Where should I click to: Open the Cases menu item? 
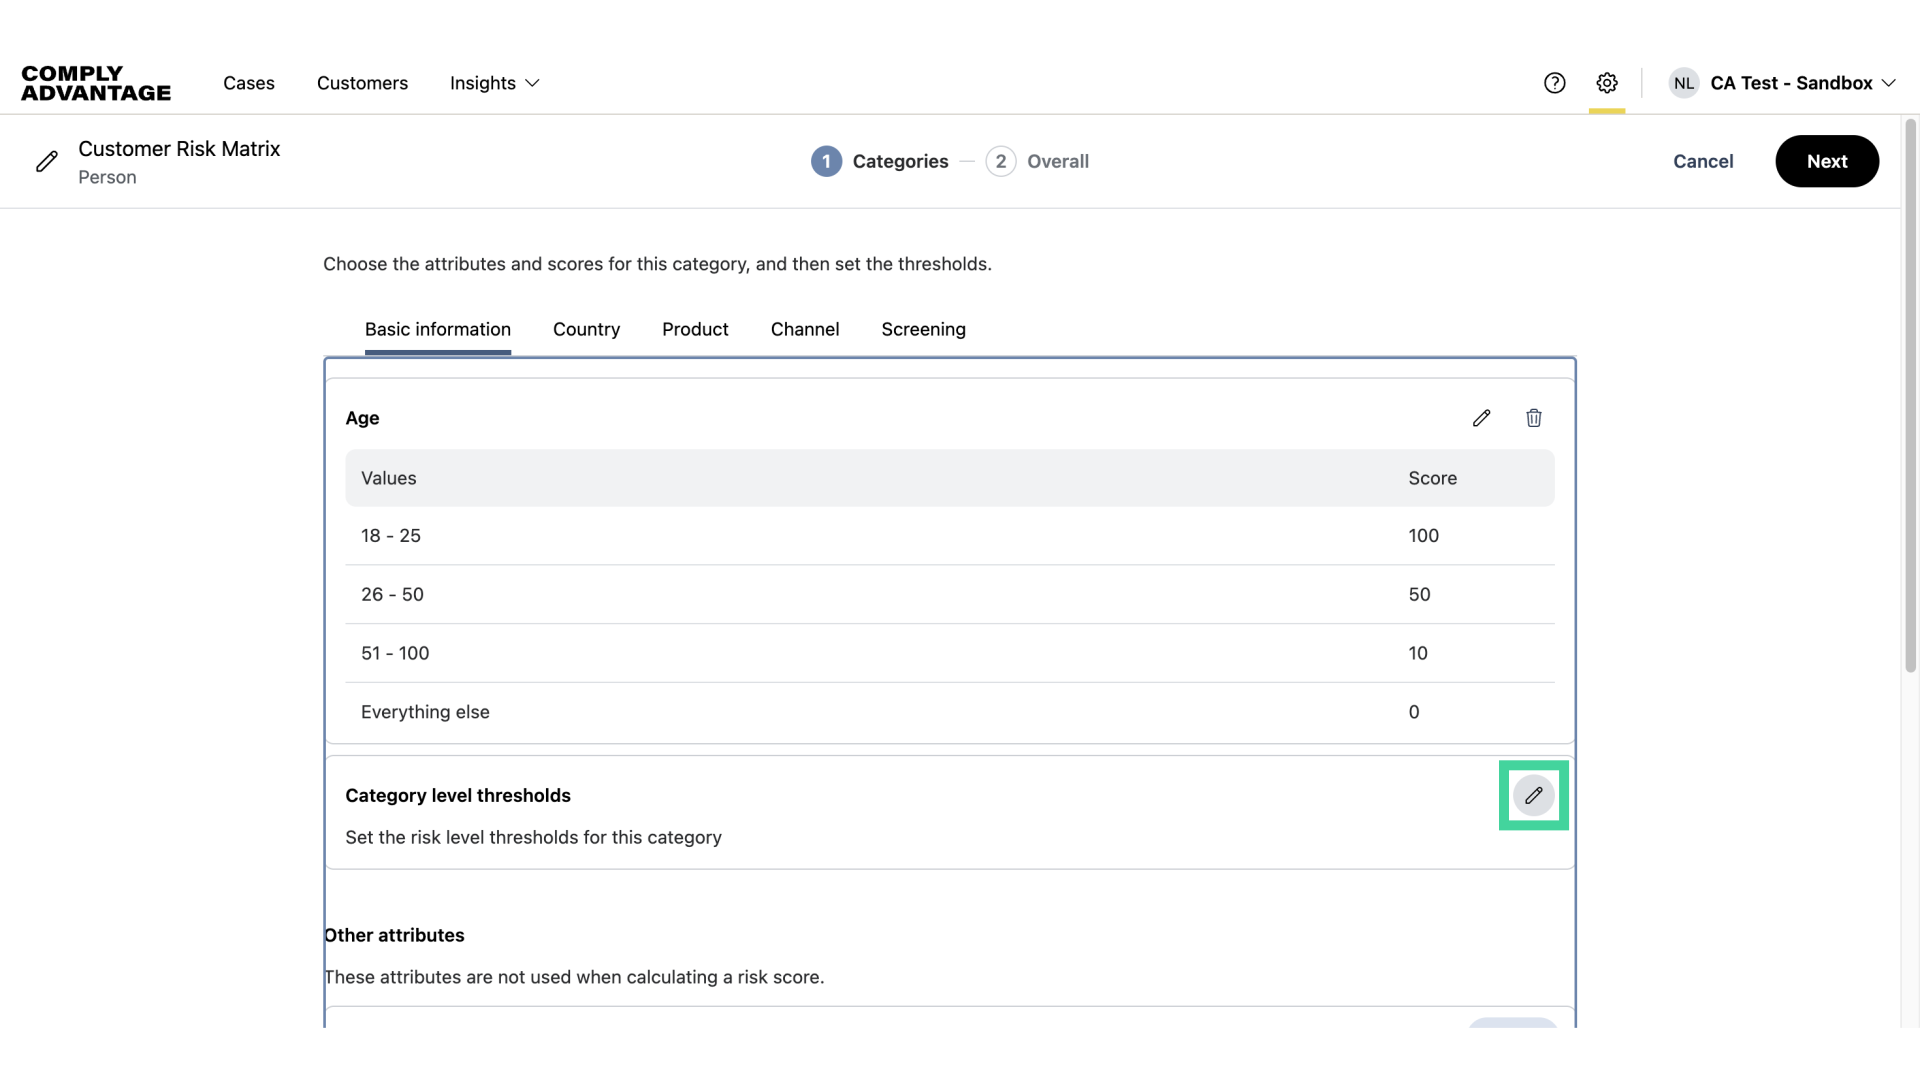[249, 83]
